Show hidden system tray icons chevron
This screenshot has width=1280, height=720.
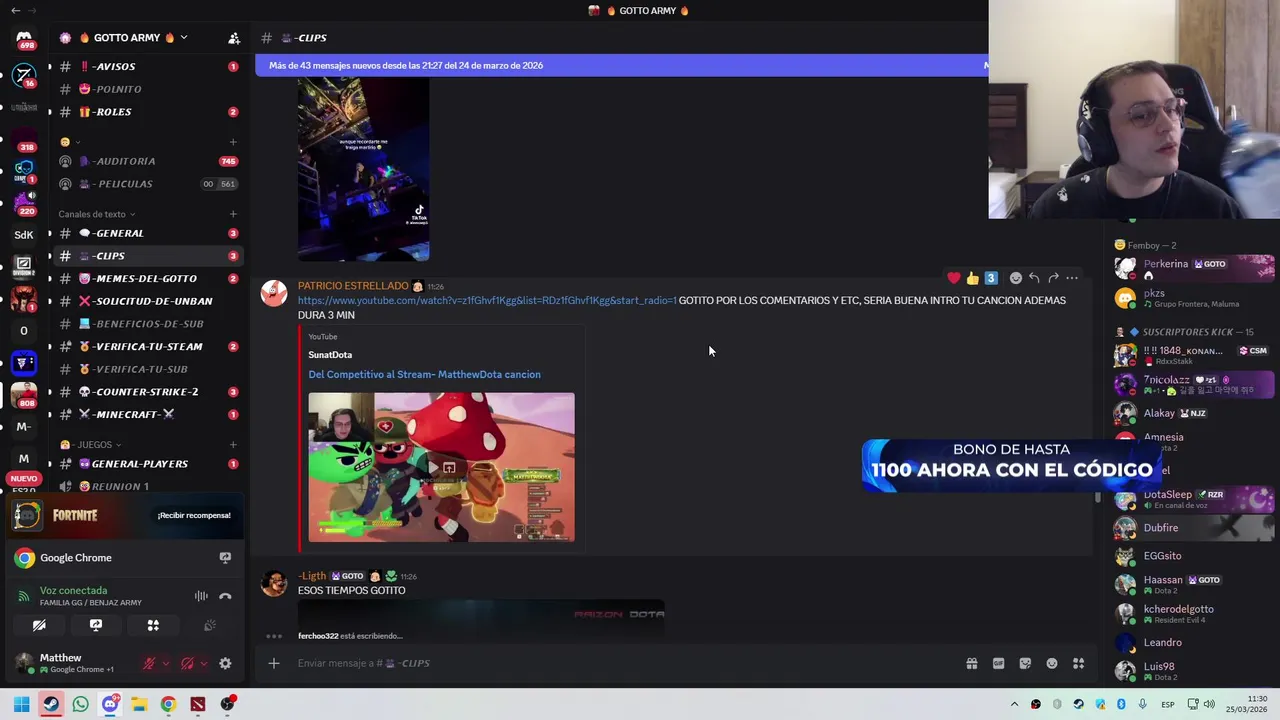[1014, 704]
